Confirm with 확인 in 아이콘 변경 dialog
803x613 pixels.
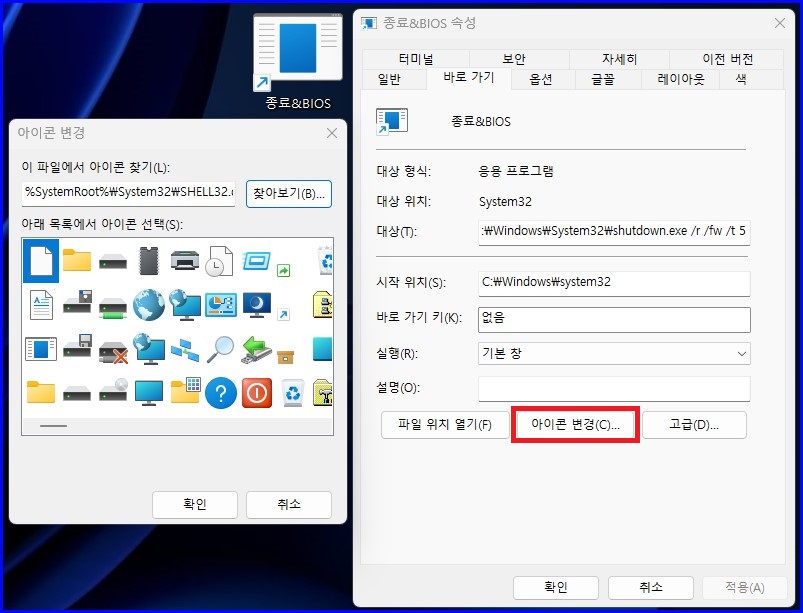tap(195, 504)
